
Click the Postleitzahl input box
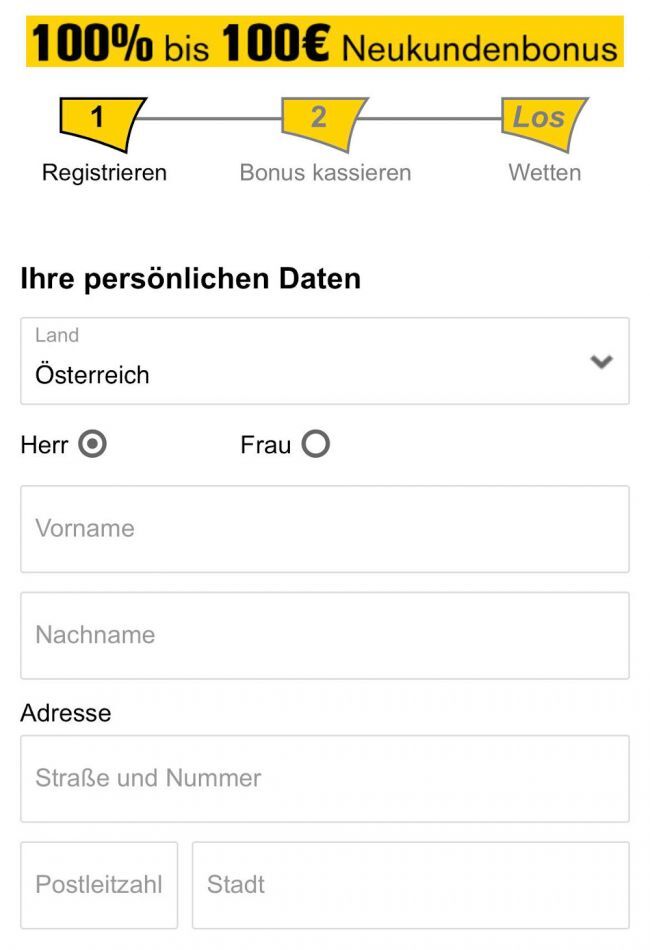[x=99, y=885]
